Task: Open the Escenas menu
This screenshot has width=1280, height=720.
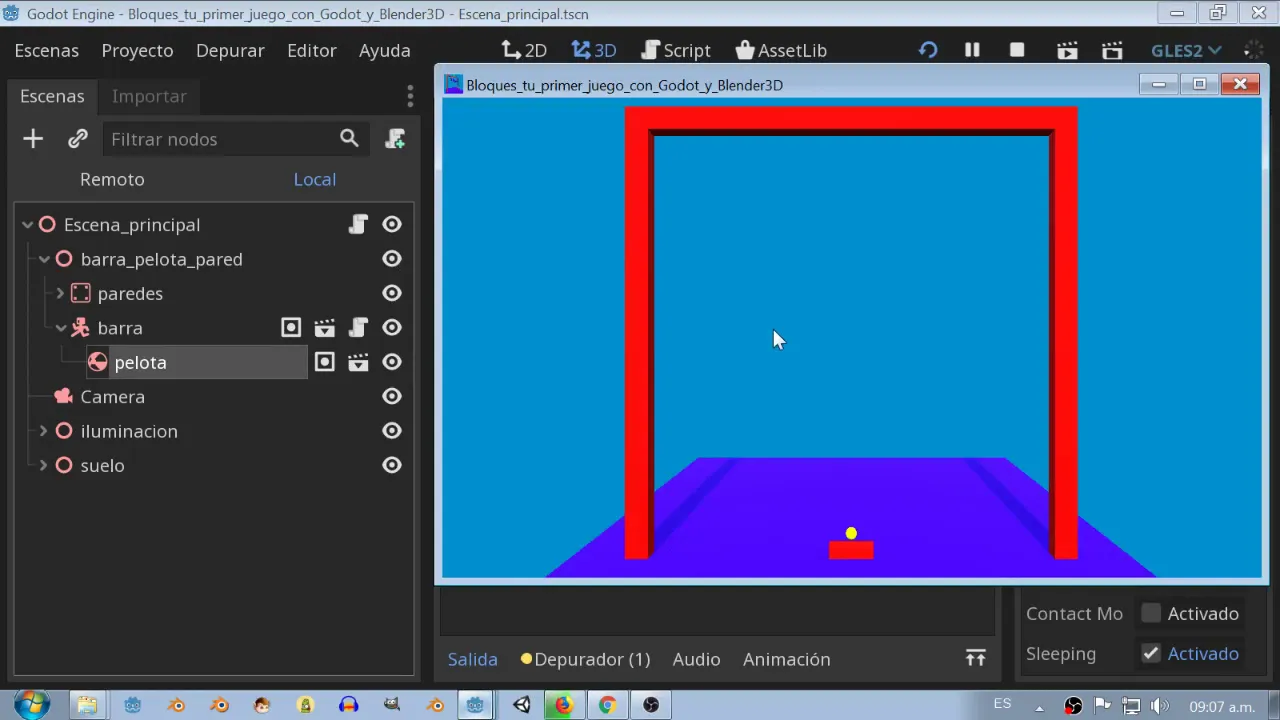Action: point(47,50)
